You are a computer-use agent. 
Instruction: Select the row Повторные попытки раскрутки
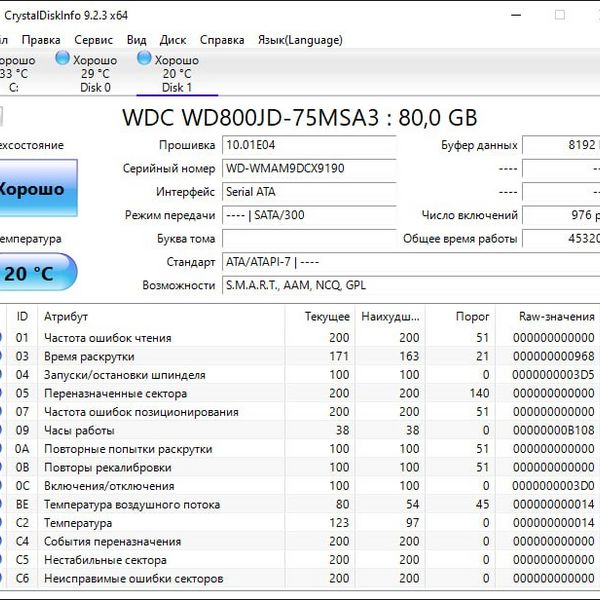300,448
